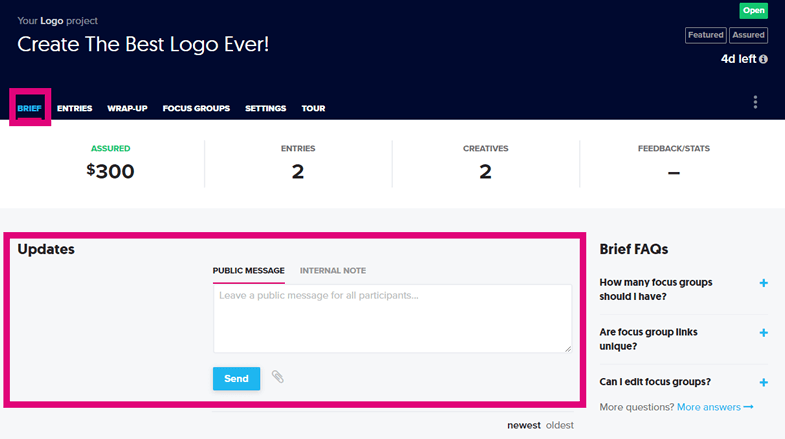785x439 pixels.
Task: Open the Settings tab
Action: [265, 108]
